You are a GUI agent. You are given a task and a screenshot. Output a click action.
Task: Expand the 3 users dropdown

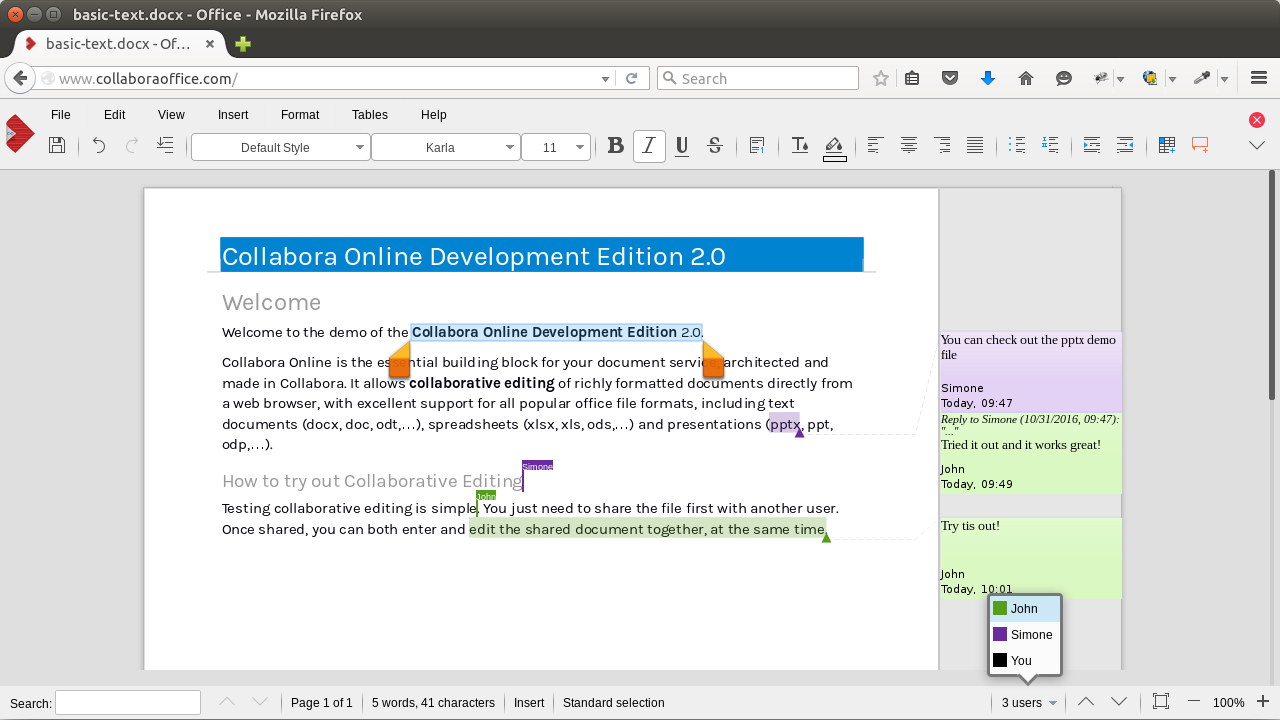click(1029, 703)
